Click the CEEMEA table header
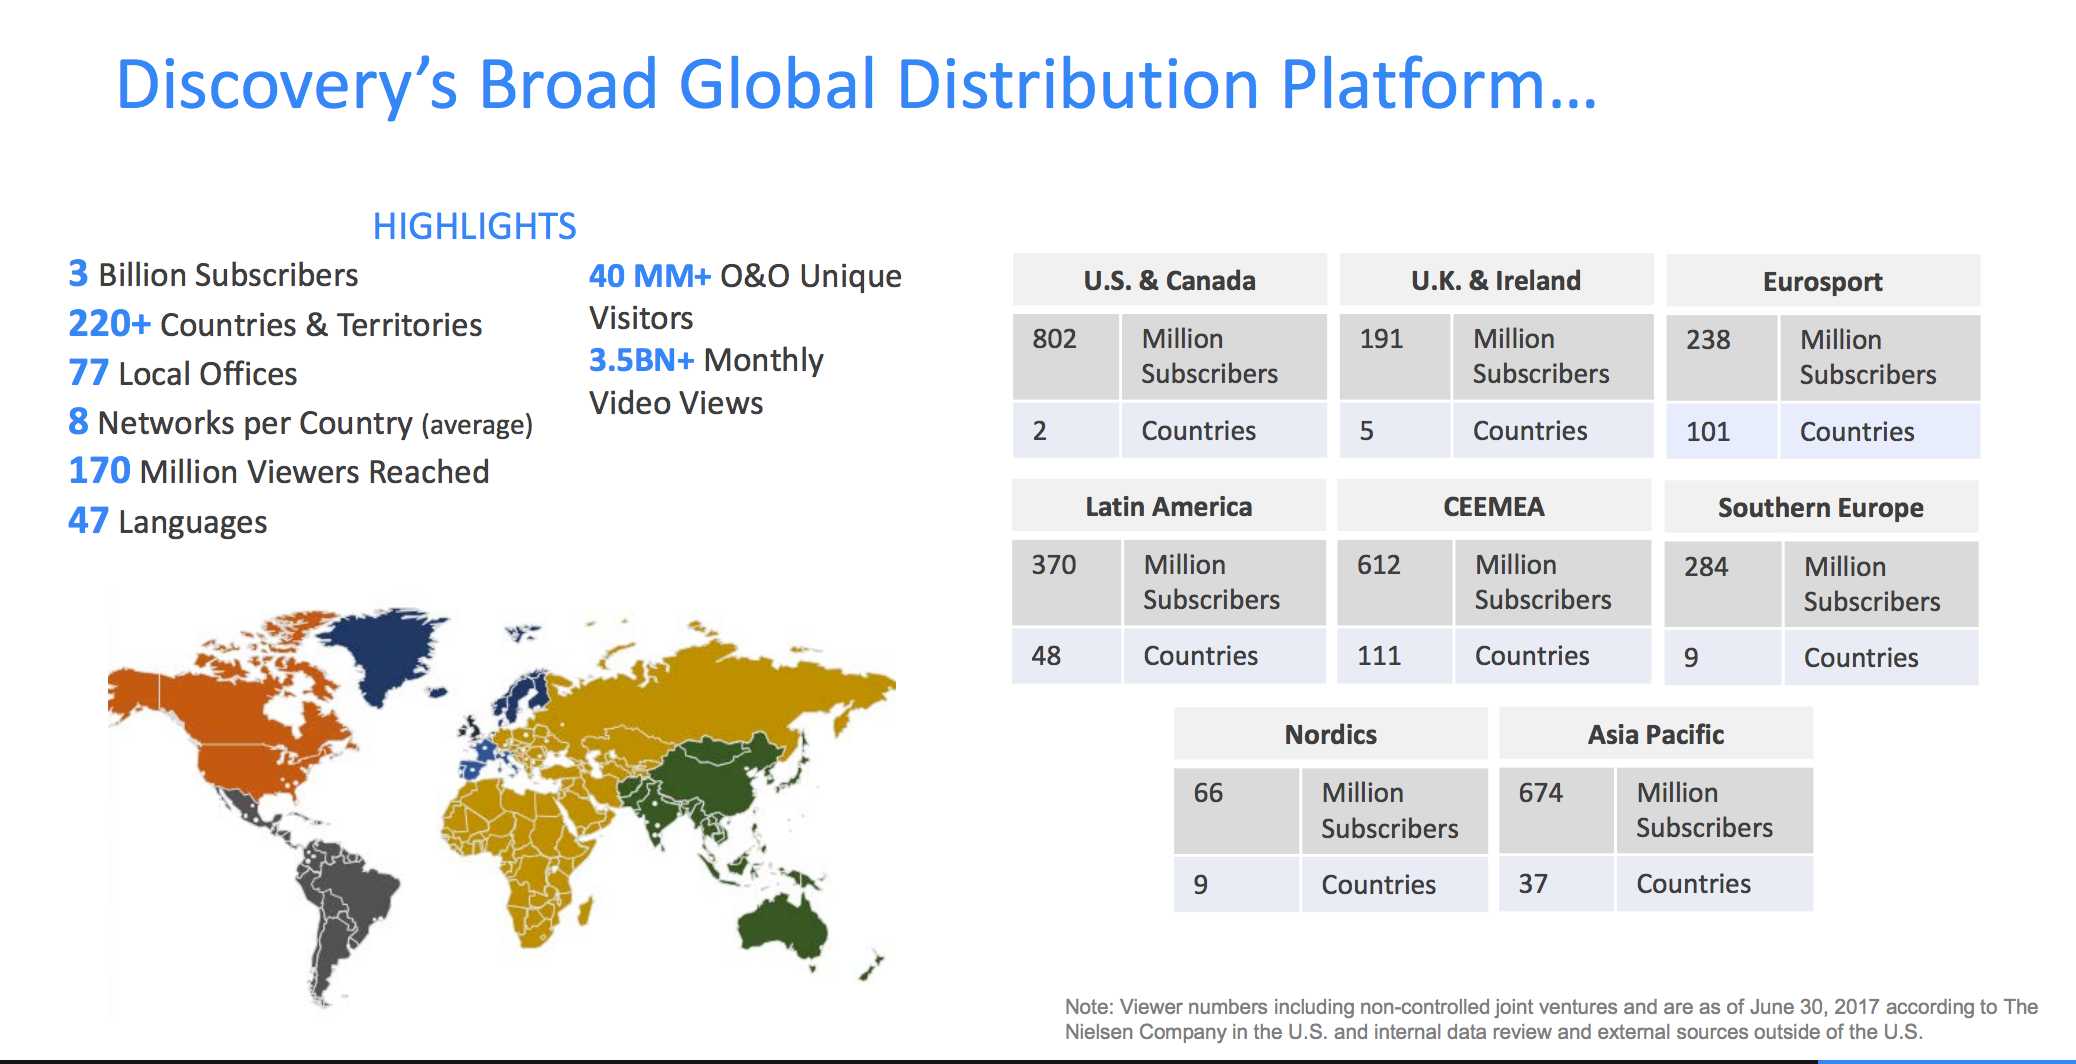2076x1064 pixels. pyautogui.click(x=1494, y=506)
